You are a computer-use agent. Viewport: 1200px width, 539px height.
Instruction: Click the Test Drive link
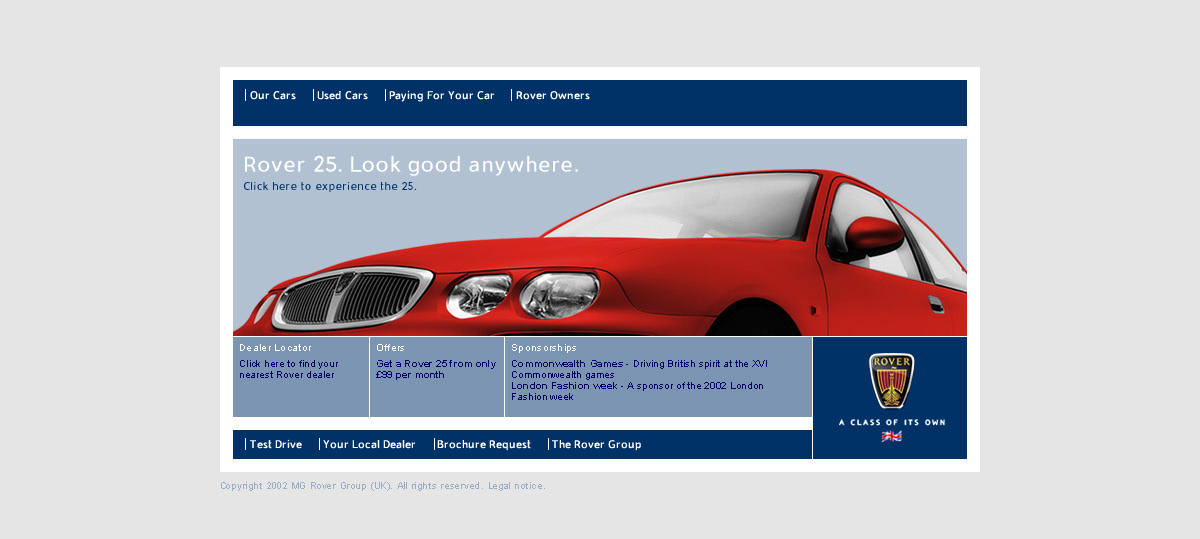(x=275, y=445)
